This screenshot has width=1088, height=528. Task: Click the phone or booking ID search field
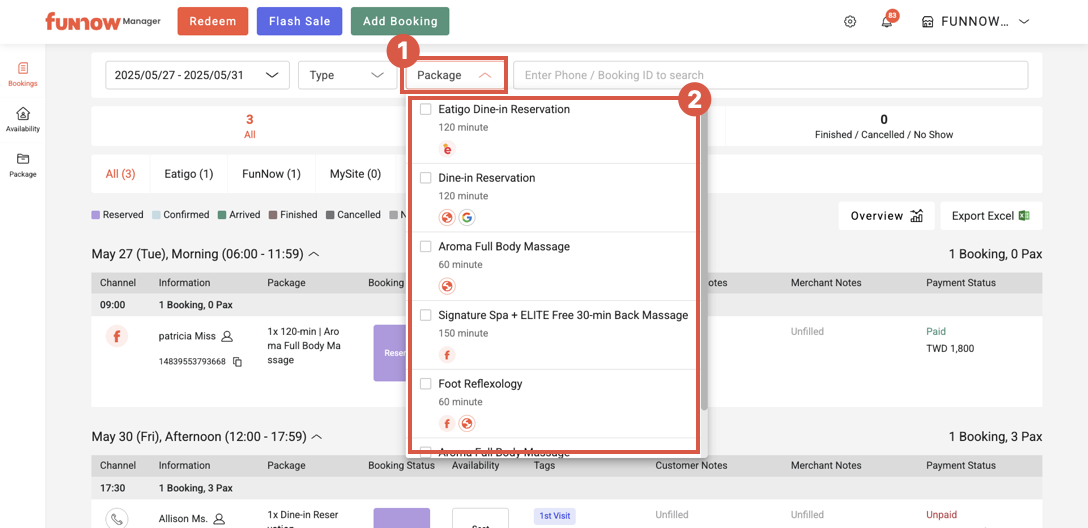pos(770,75)
